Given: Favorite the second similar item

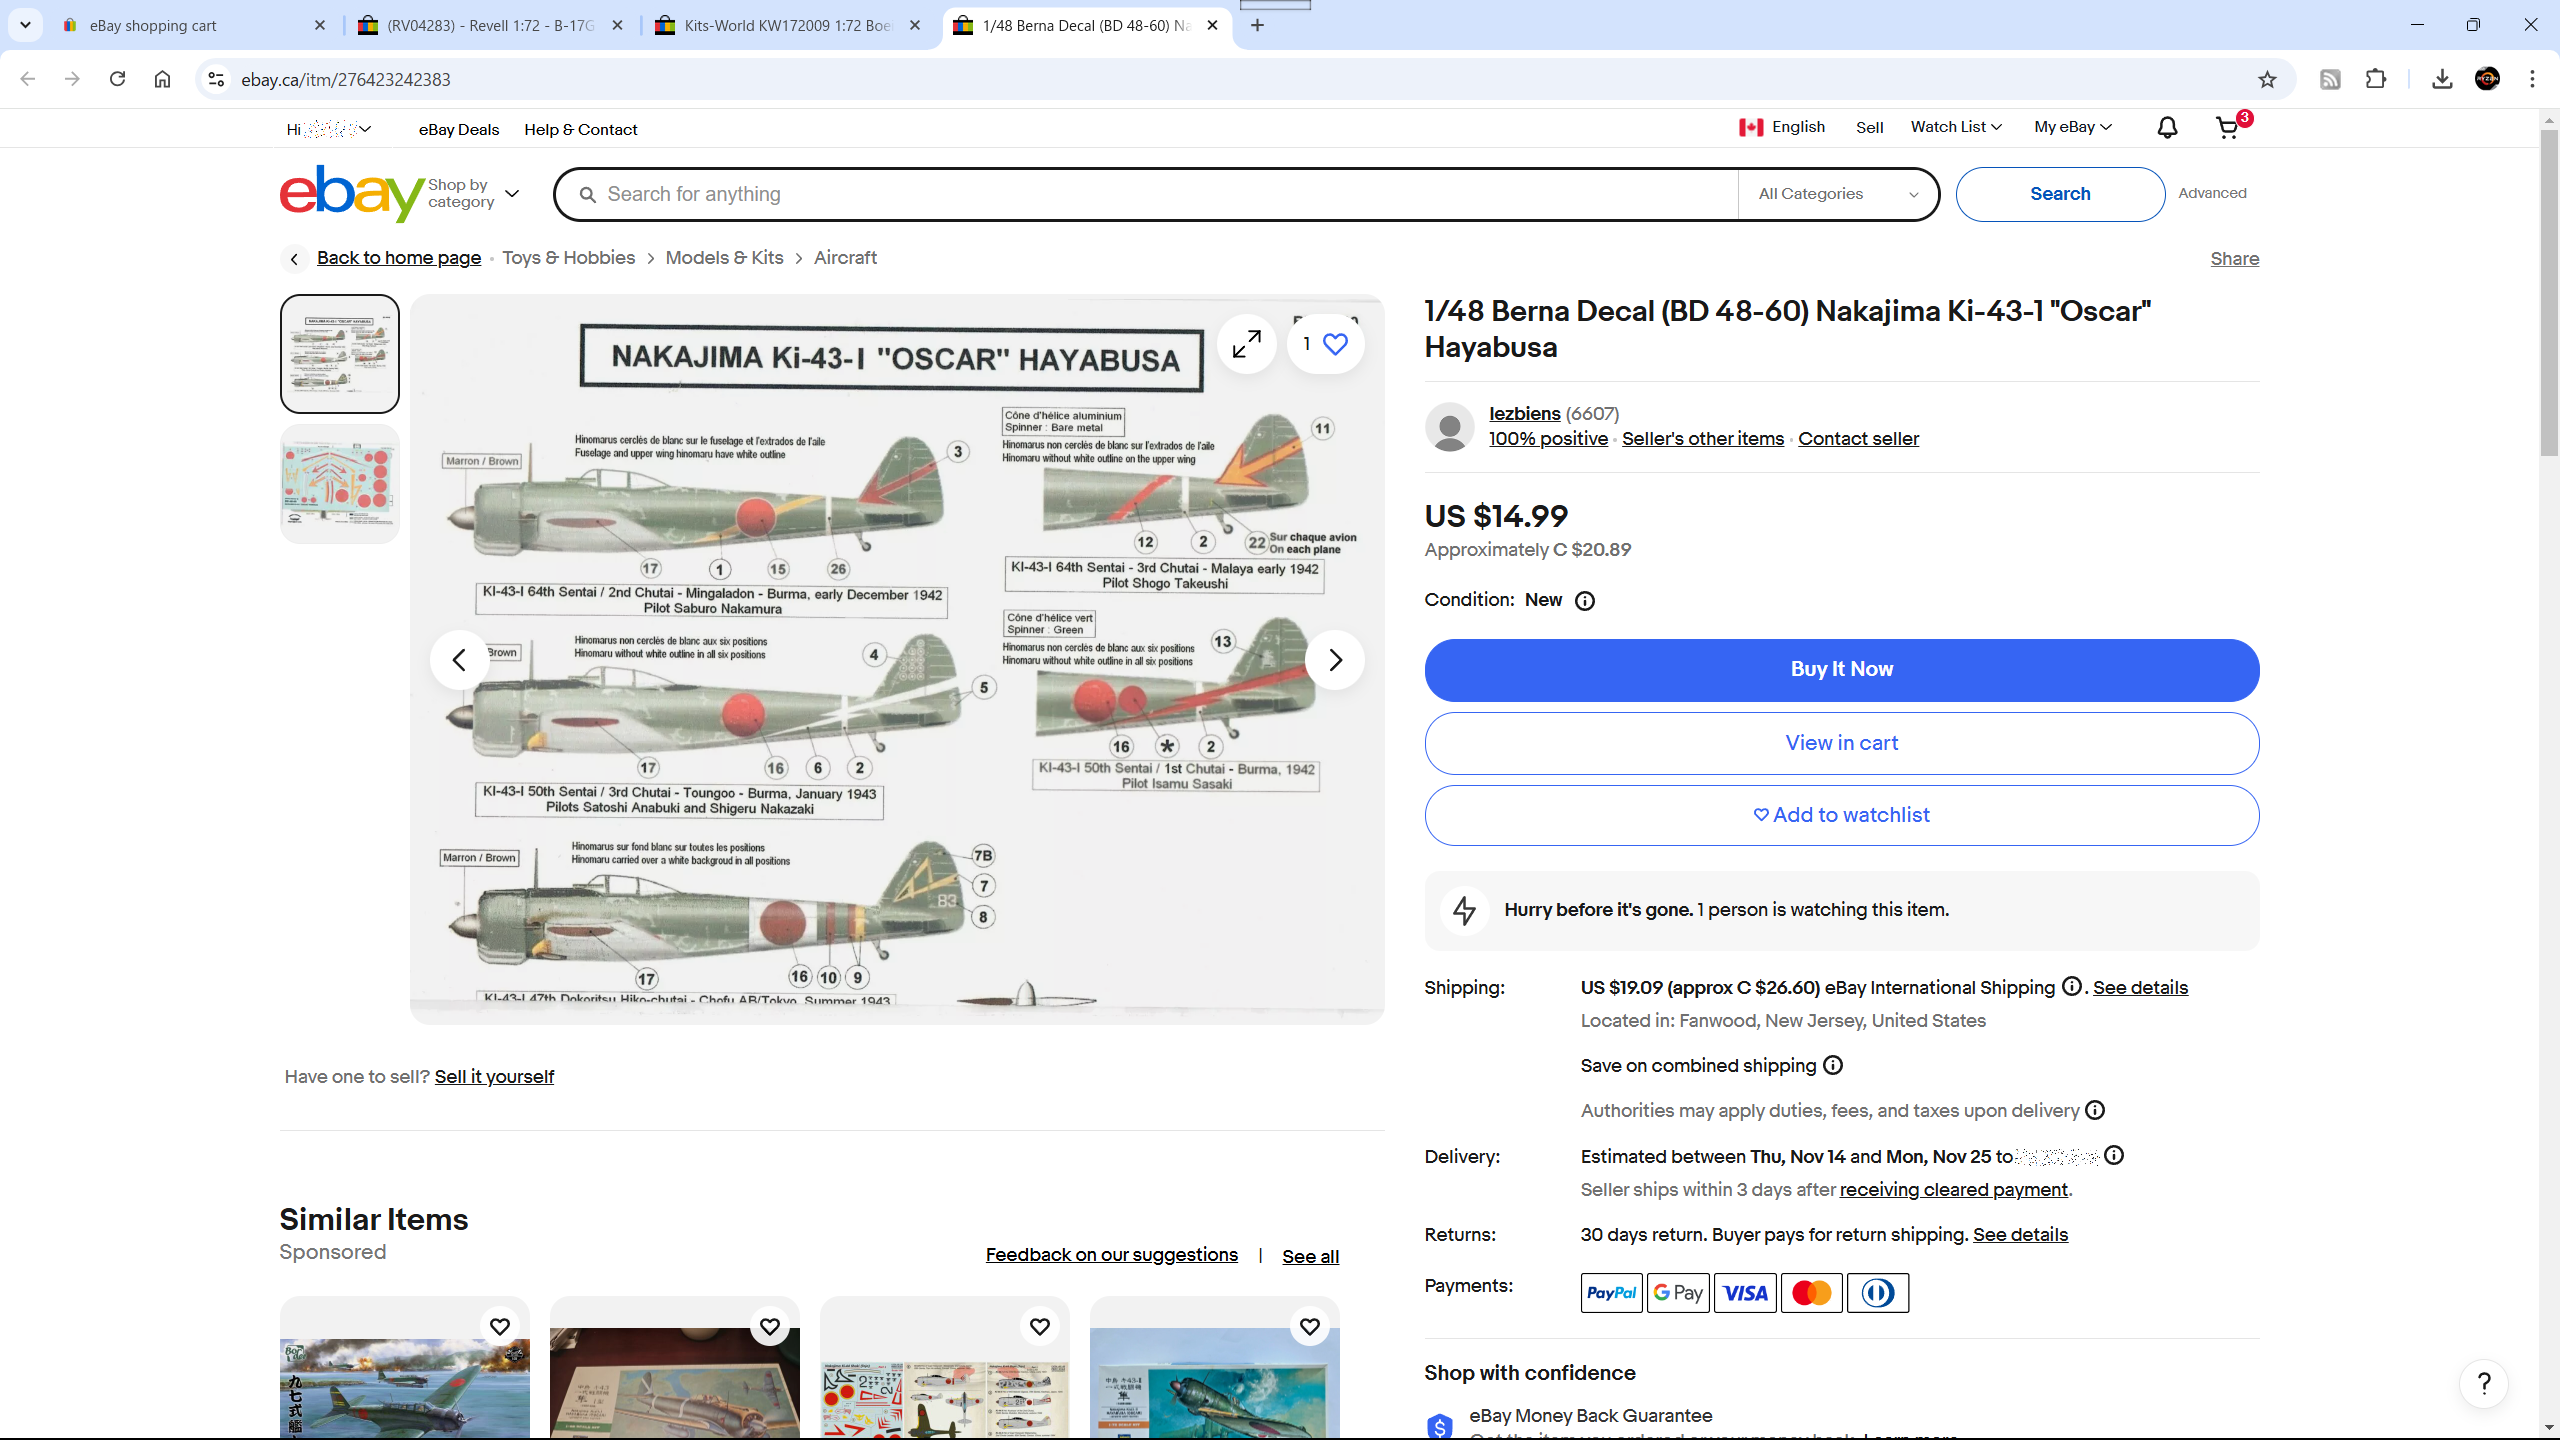Looking at the screenshot, I should (x=770, y=1326).
